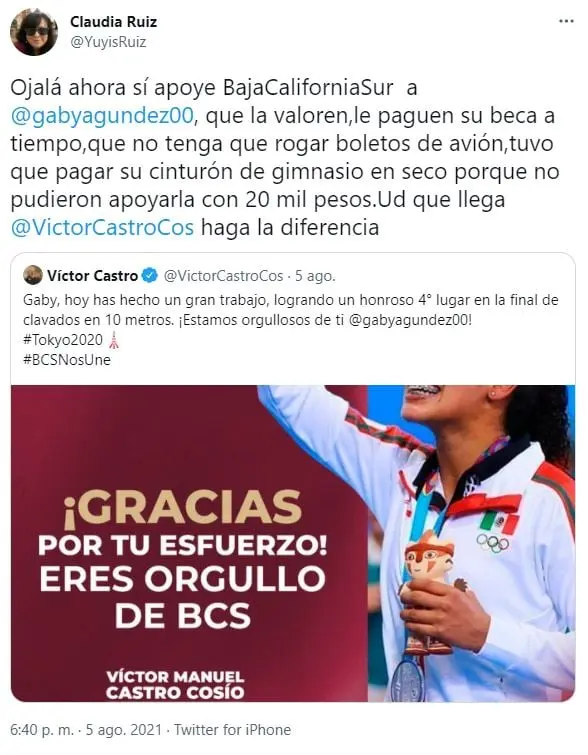
Task: Click @VictorCastroCos handle in quoted tweet header
Action: [223, 276]
